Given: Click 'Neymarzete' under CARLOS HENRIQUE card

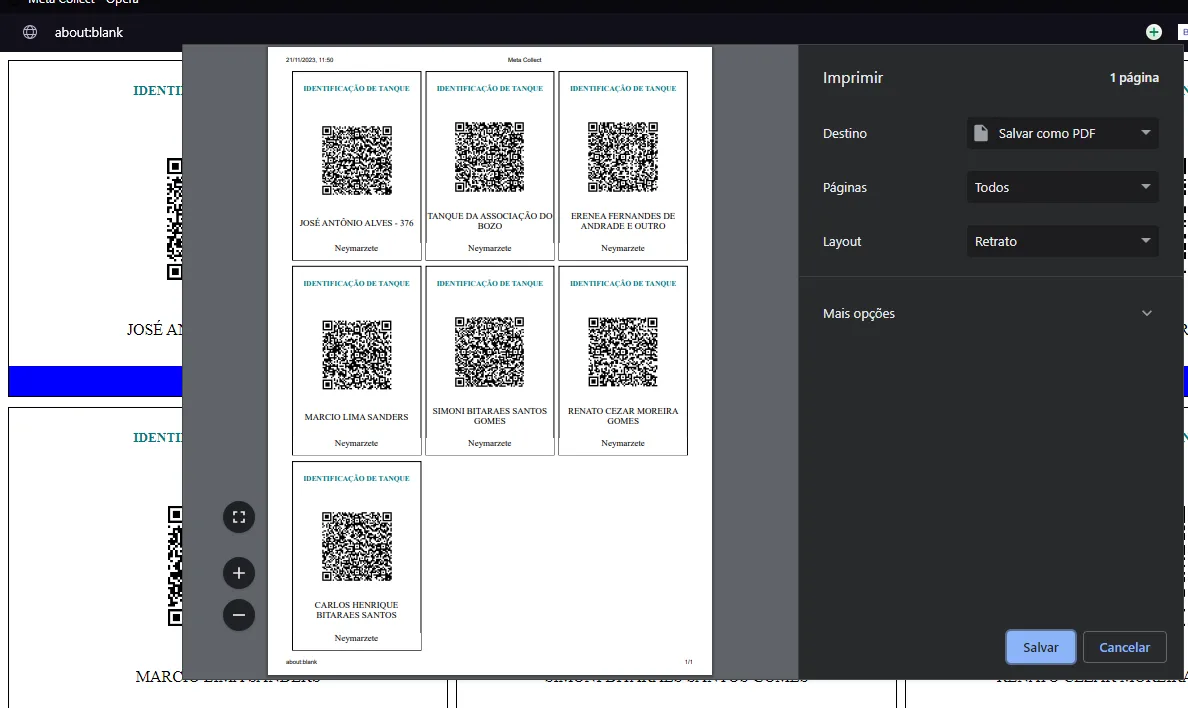Looking at the screenshot, I should [x=356, y=638].
